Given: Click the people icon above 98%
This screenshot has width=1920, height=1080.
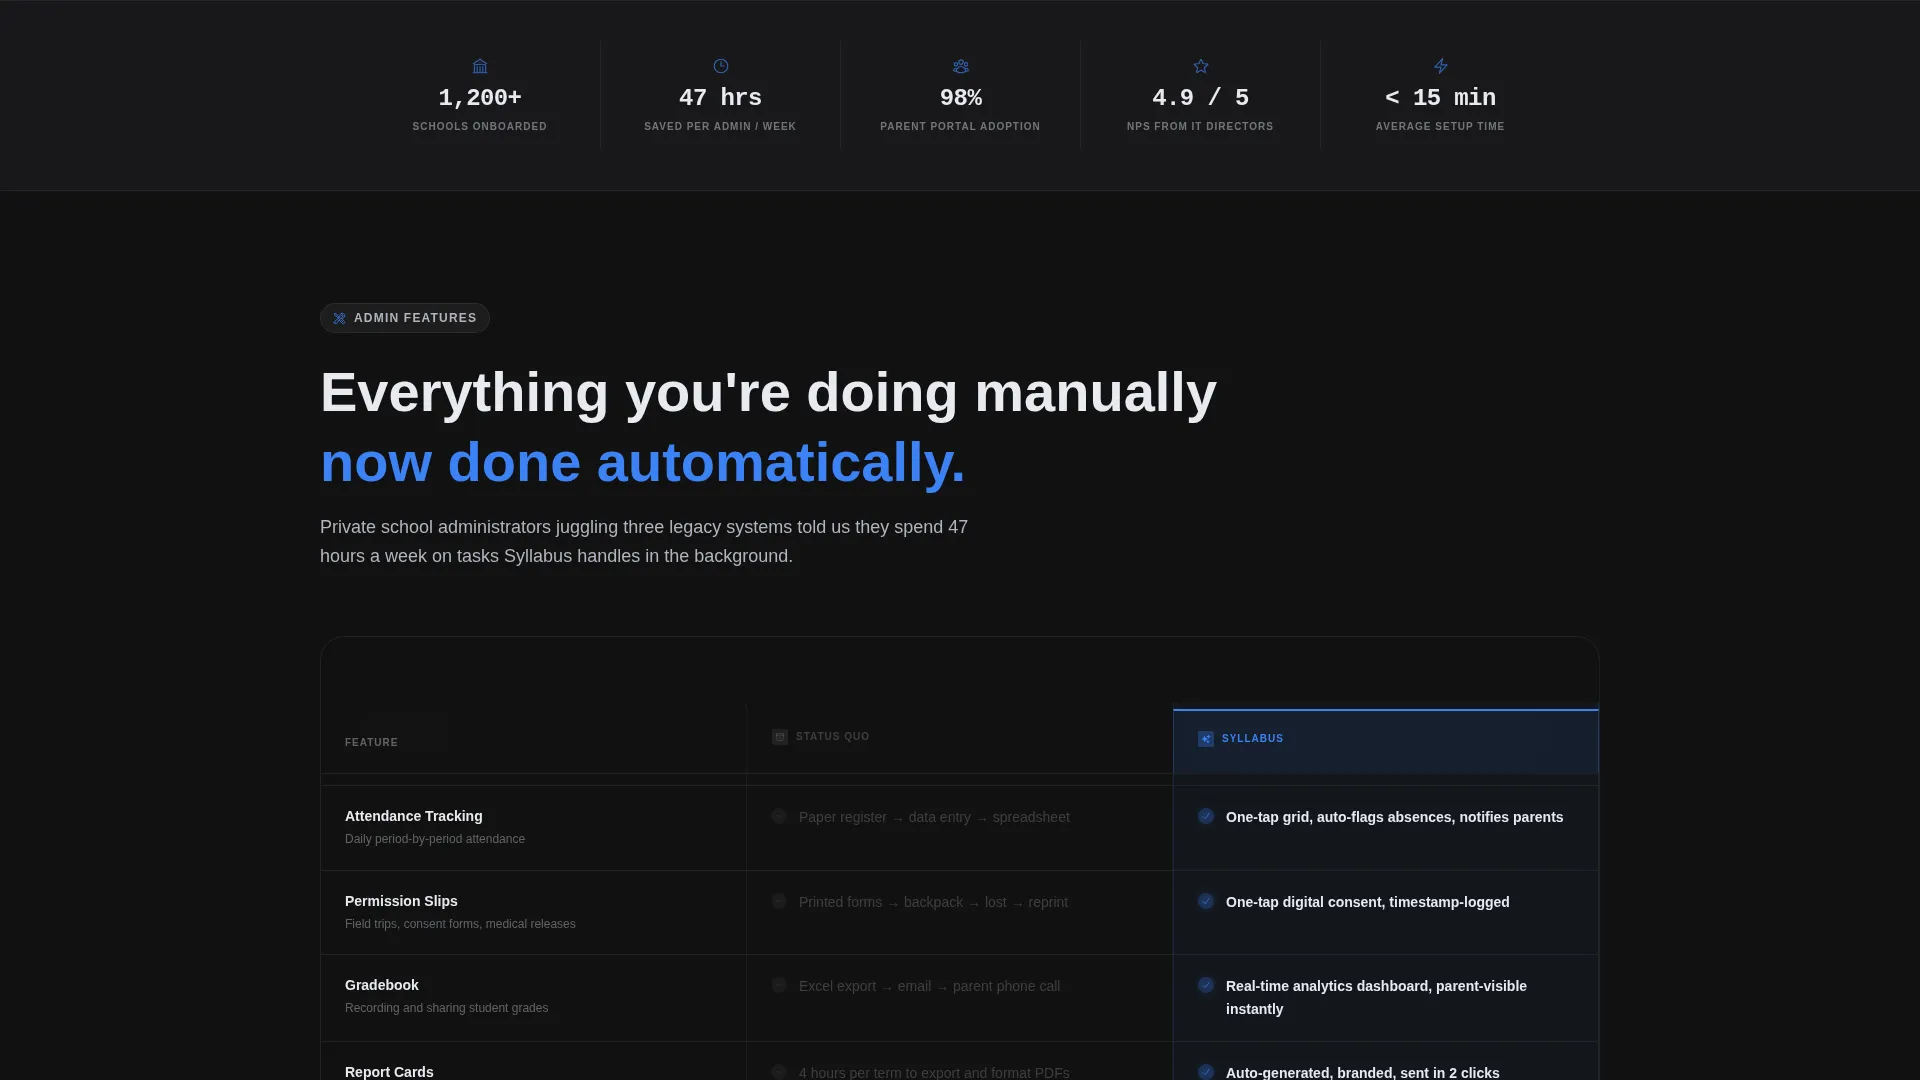Looking at the screenshot, I should pyautogui.click(x=960, y=66).
